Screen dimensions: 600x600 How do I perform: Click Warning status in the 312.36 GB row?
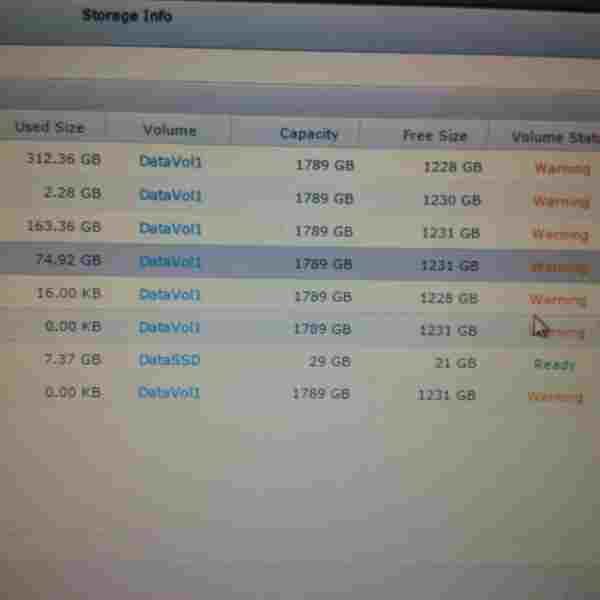click(x=561, y=168)
